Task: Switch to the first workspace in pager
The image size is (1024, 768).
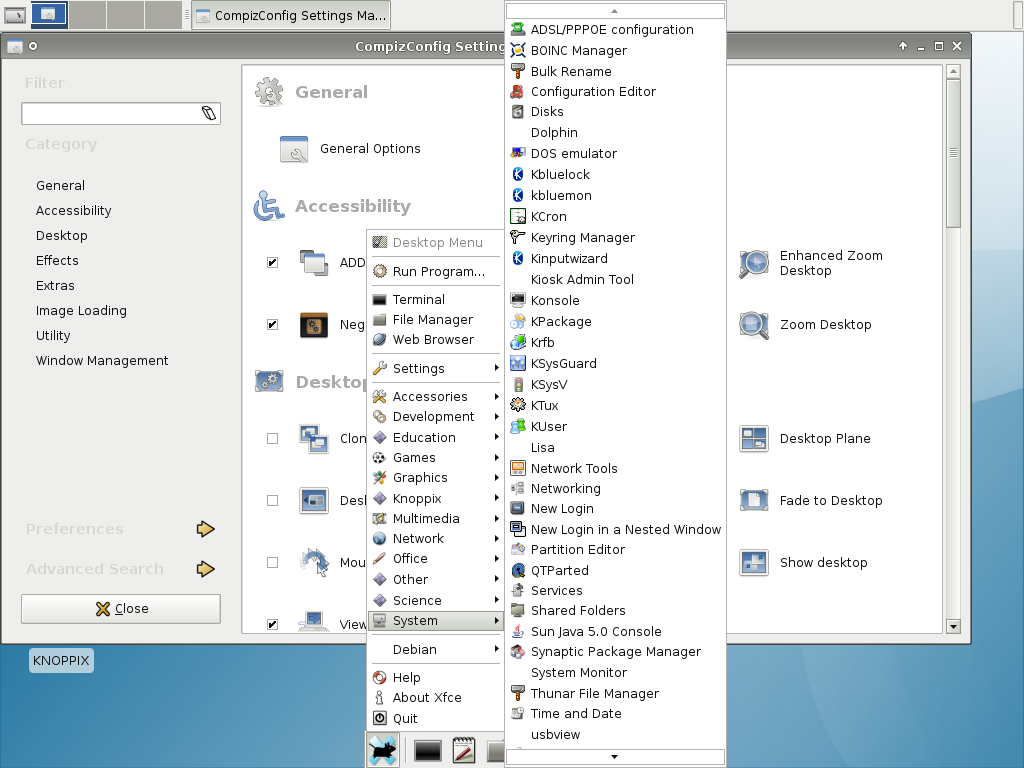Action: 49,14
